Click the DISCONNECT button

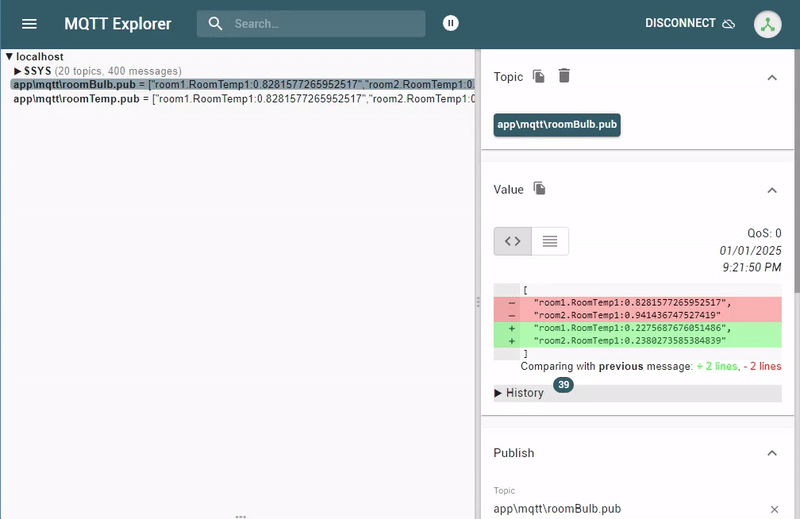coord(690,23)
